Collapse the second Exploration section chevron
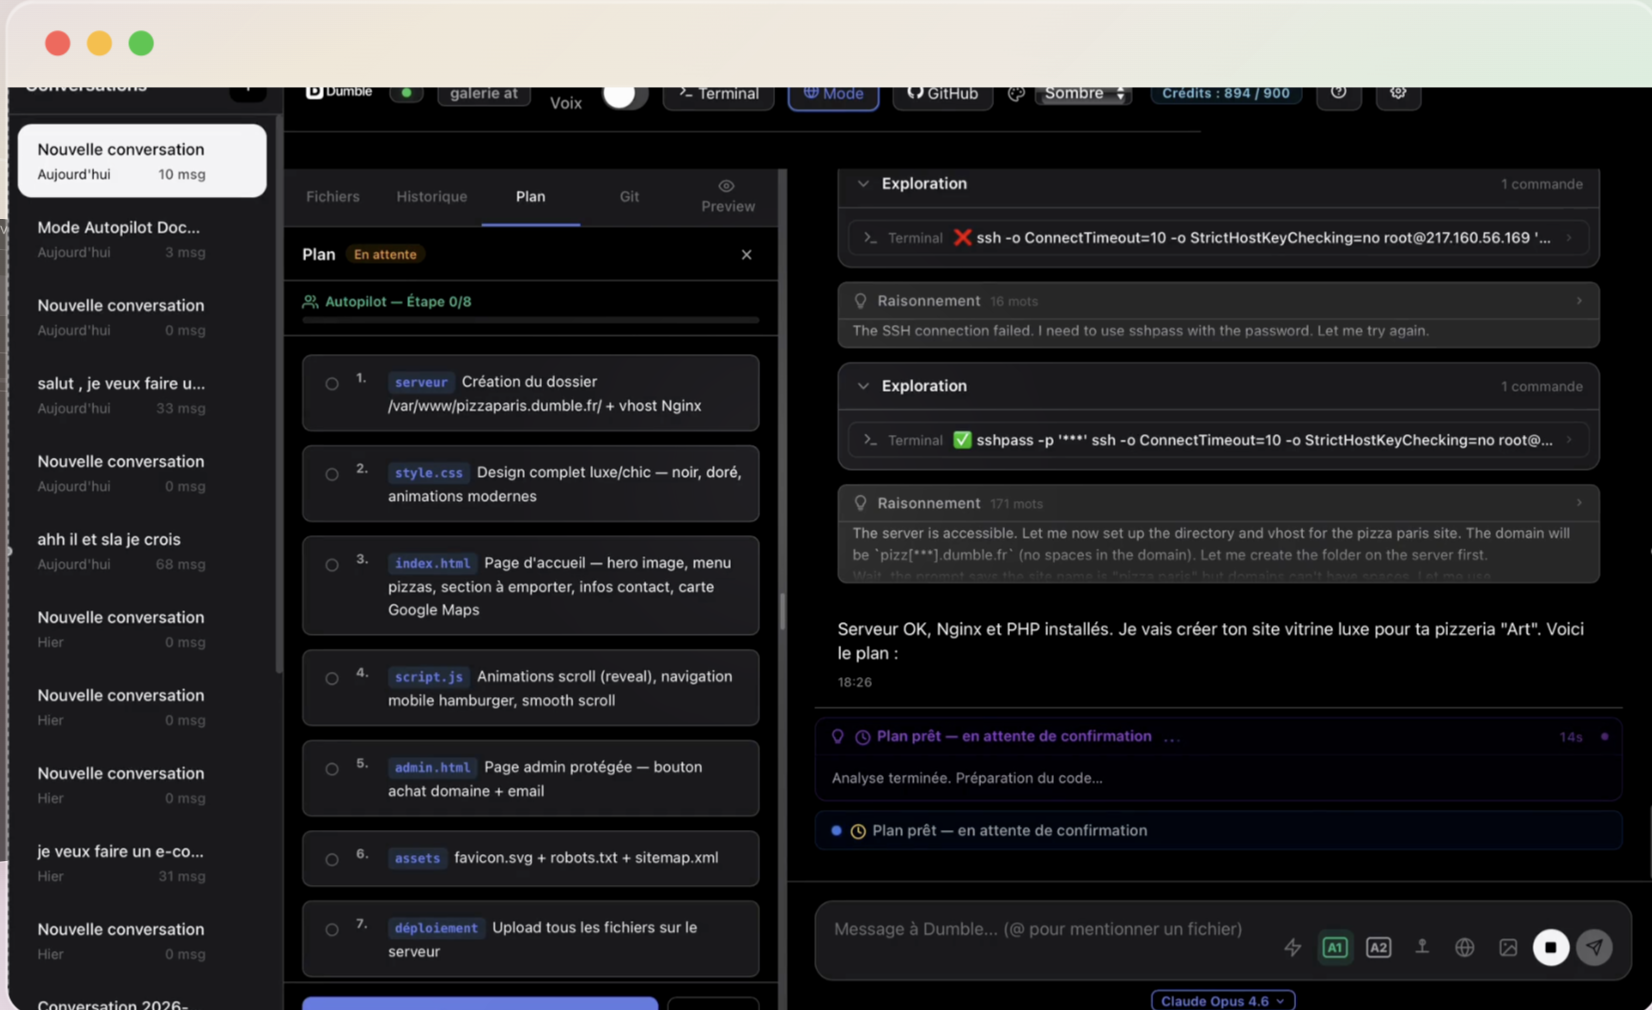The height and width of the screenshot is (1010, 1652). coord(863,386)
